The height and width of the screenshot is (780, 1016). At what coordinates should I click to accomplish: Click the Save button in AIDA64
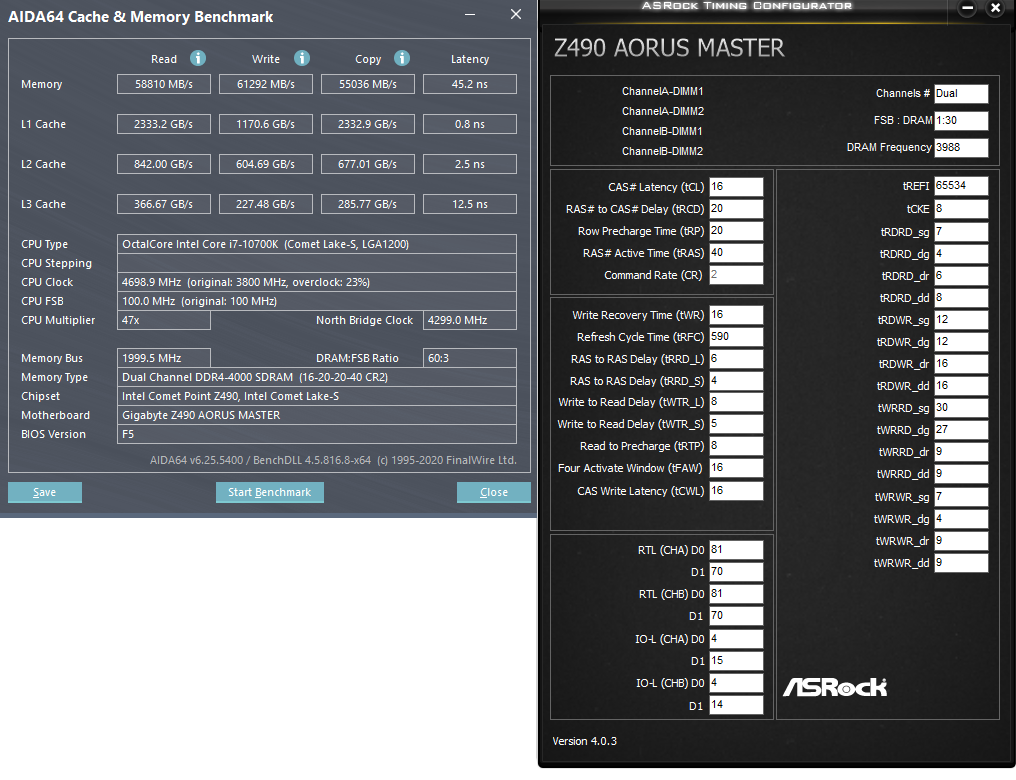45,492
